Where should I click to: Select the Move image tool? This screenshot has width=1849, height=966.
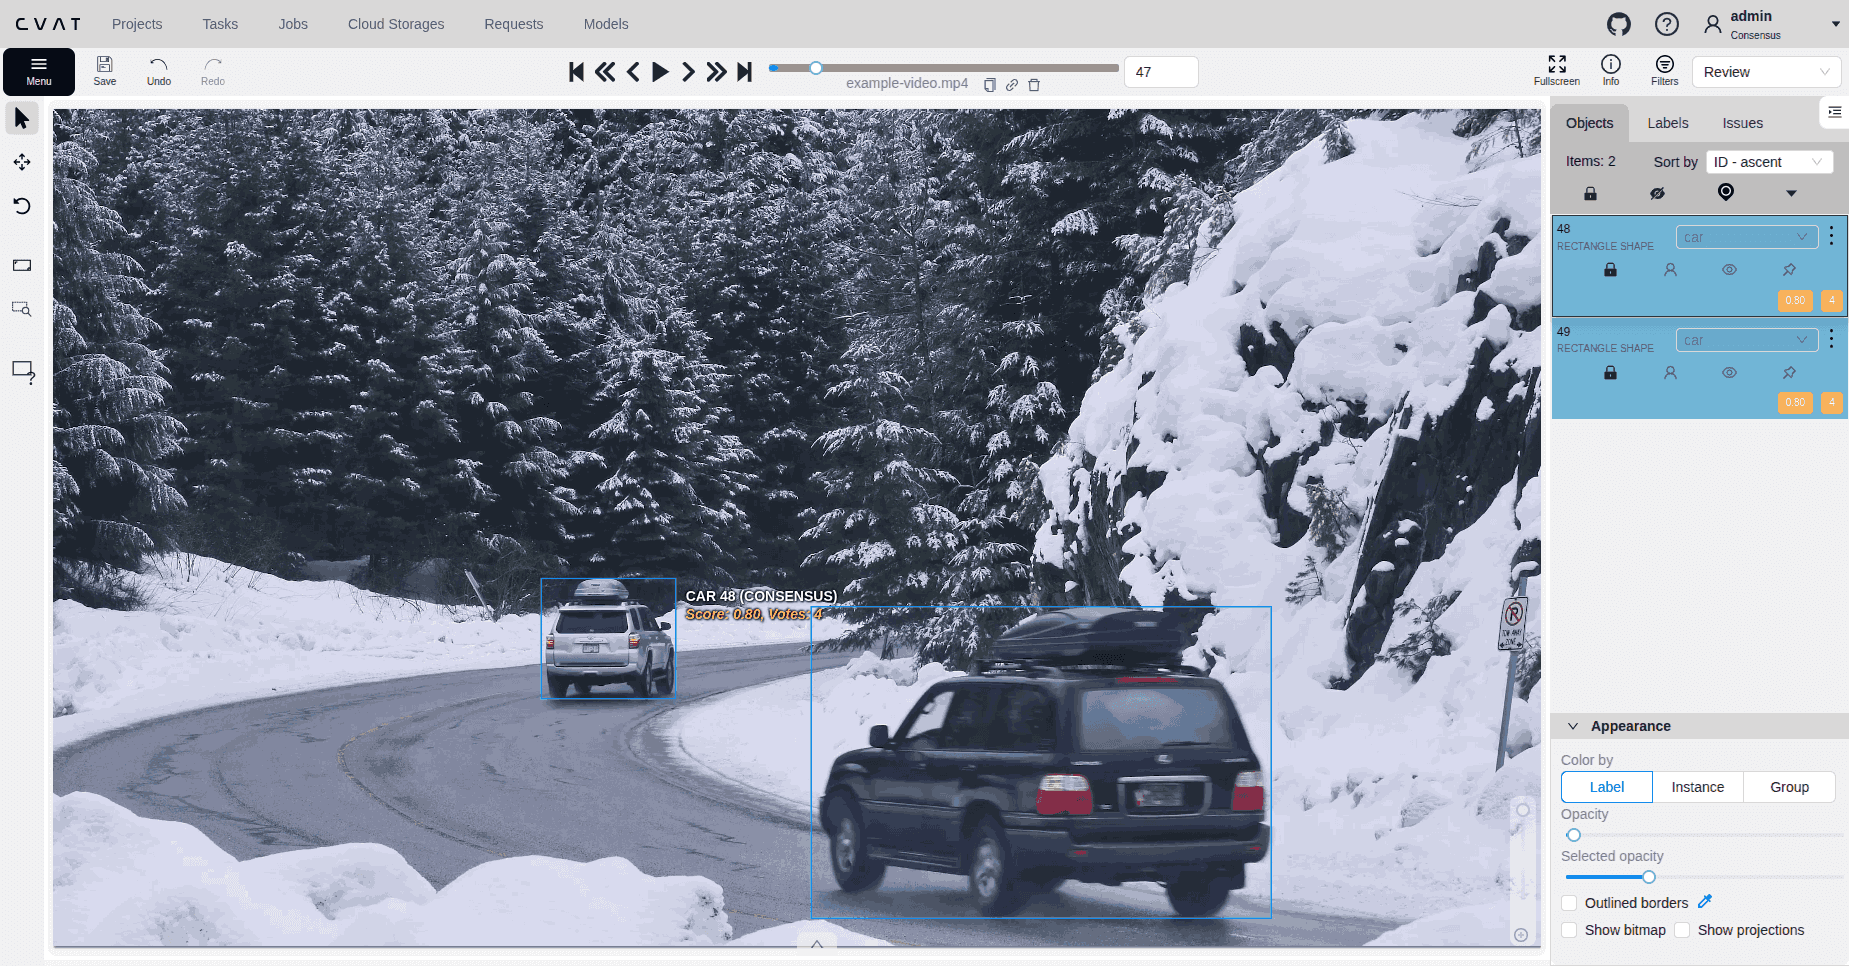pos(22,162)
